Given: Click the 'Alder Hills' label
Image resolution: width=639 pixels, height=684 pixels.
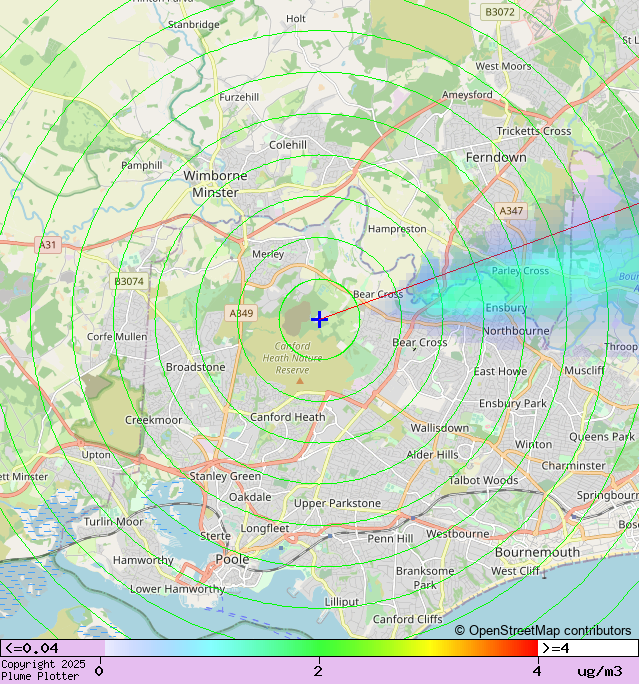Looking at the screenshot, I should 432,455.
